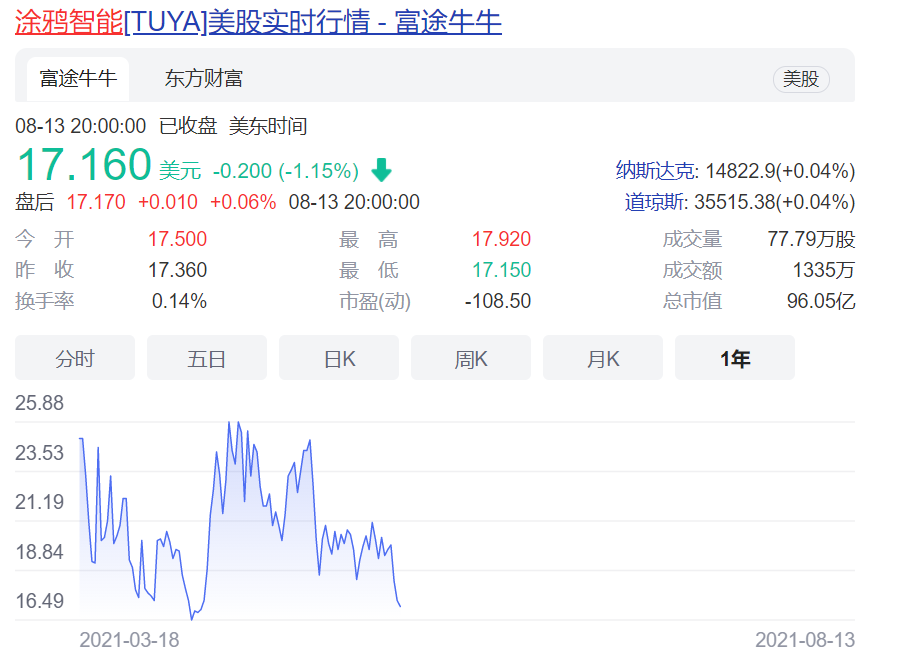The width and height of the screenshot is (920, 665).
Task: Click the 21.19 y-axis label
Action: point(39,502)
